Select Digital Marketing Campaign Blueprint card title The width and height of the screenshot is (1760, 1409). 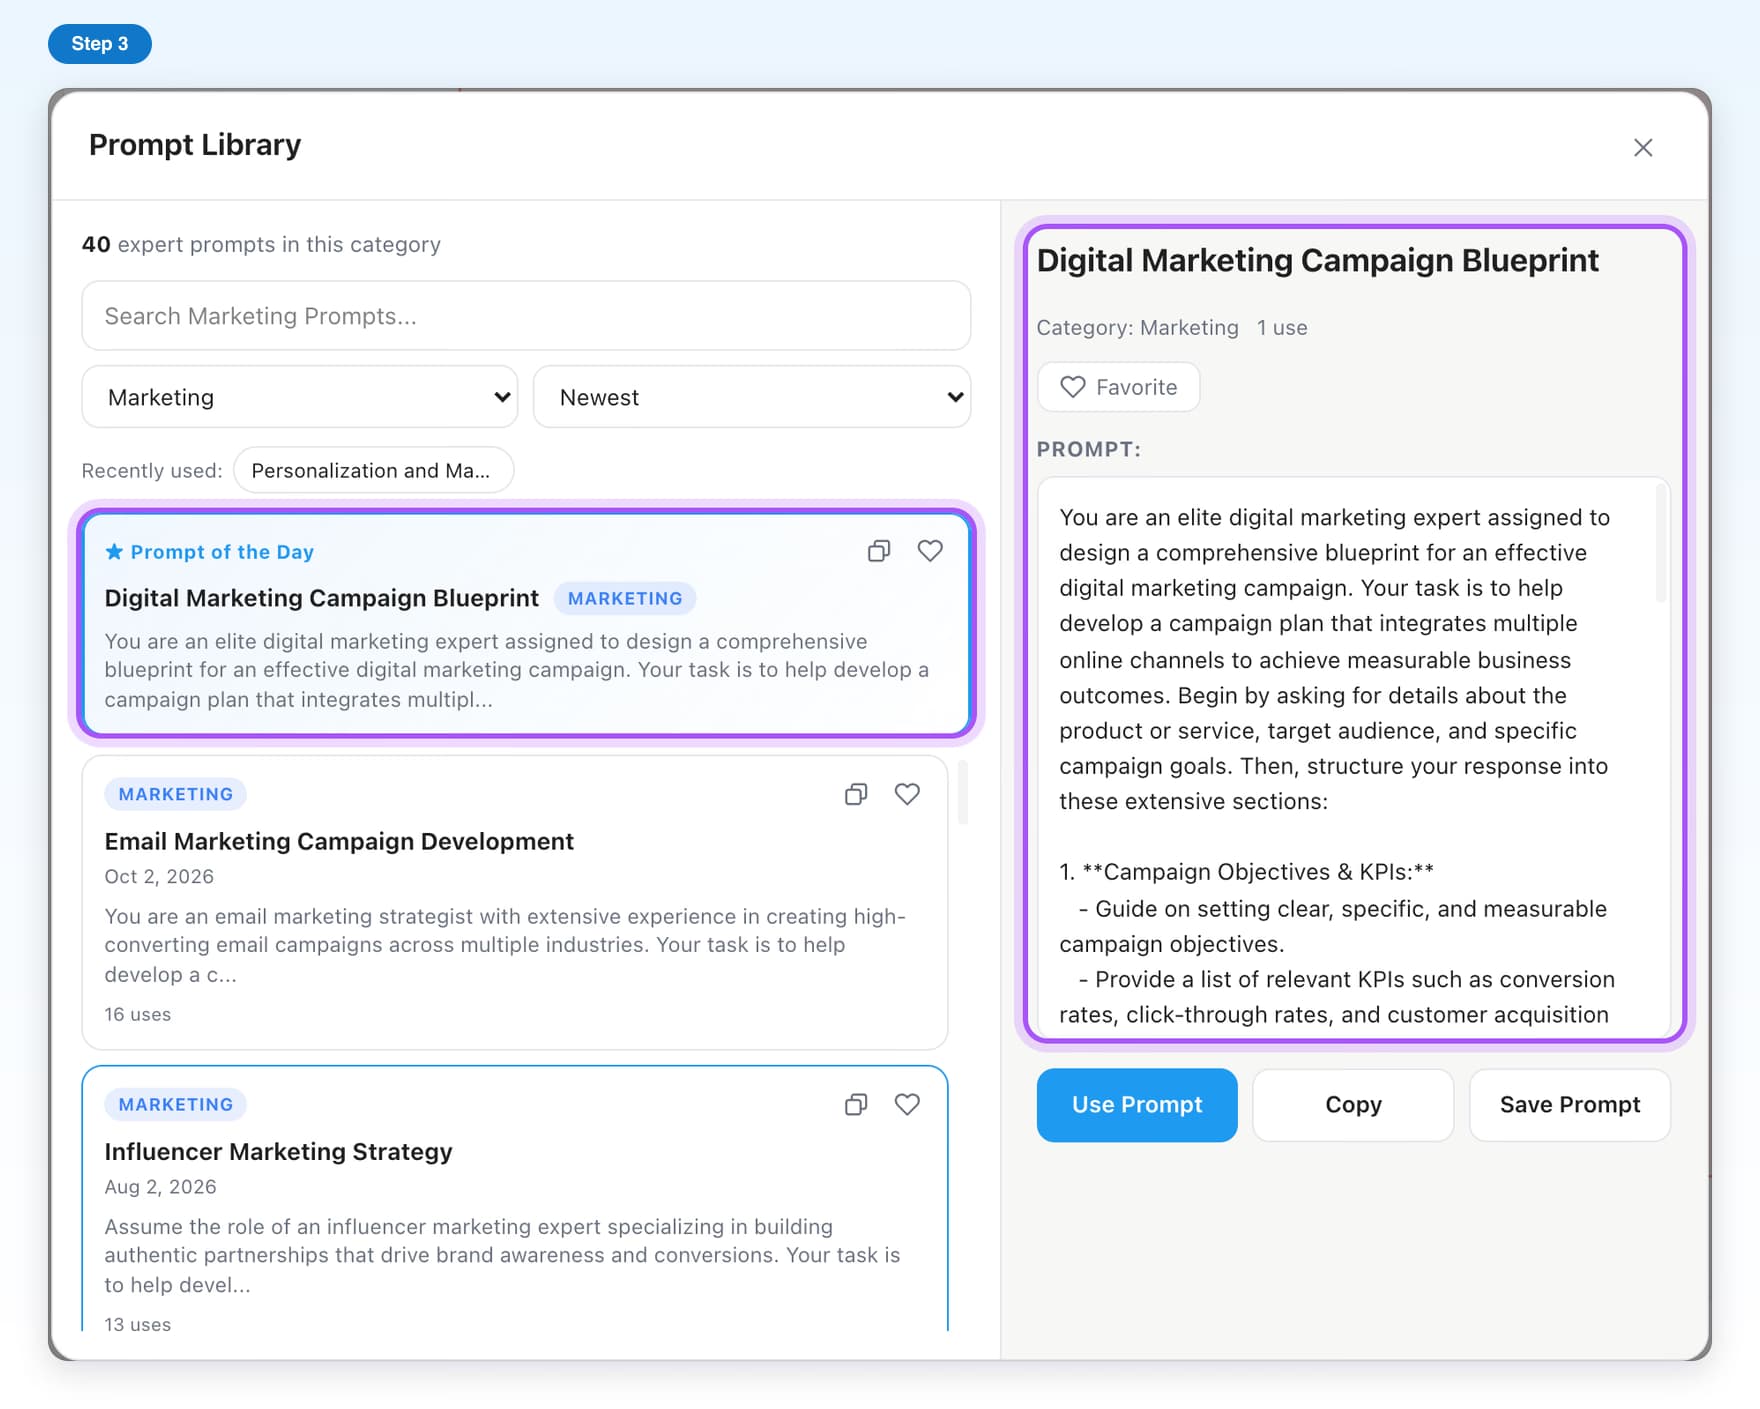(321, 598)
